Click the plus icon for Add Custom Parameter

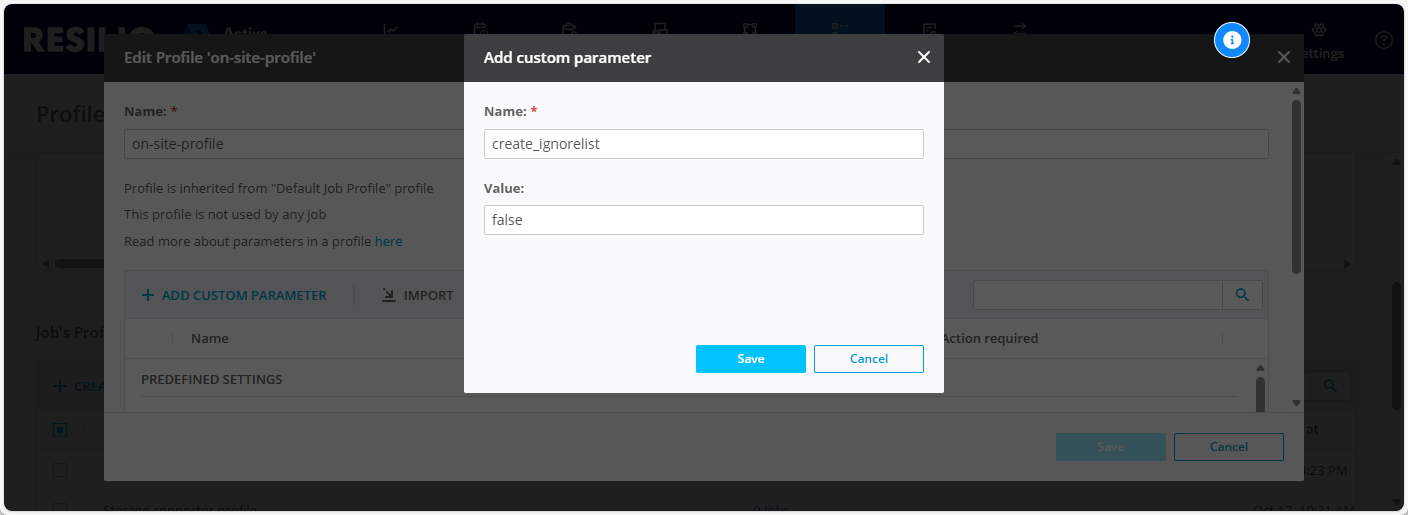(148, 296)
